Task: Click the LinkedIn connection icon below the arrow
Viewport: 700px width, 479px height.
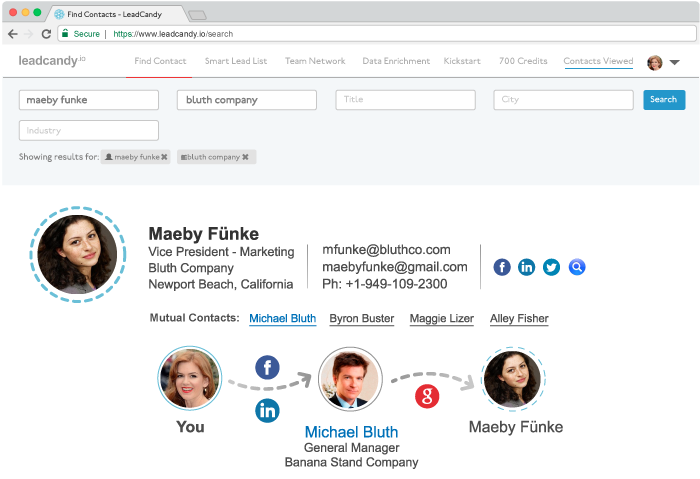Action: coord(267,410)
